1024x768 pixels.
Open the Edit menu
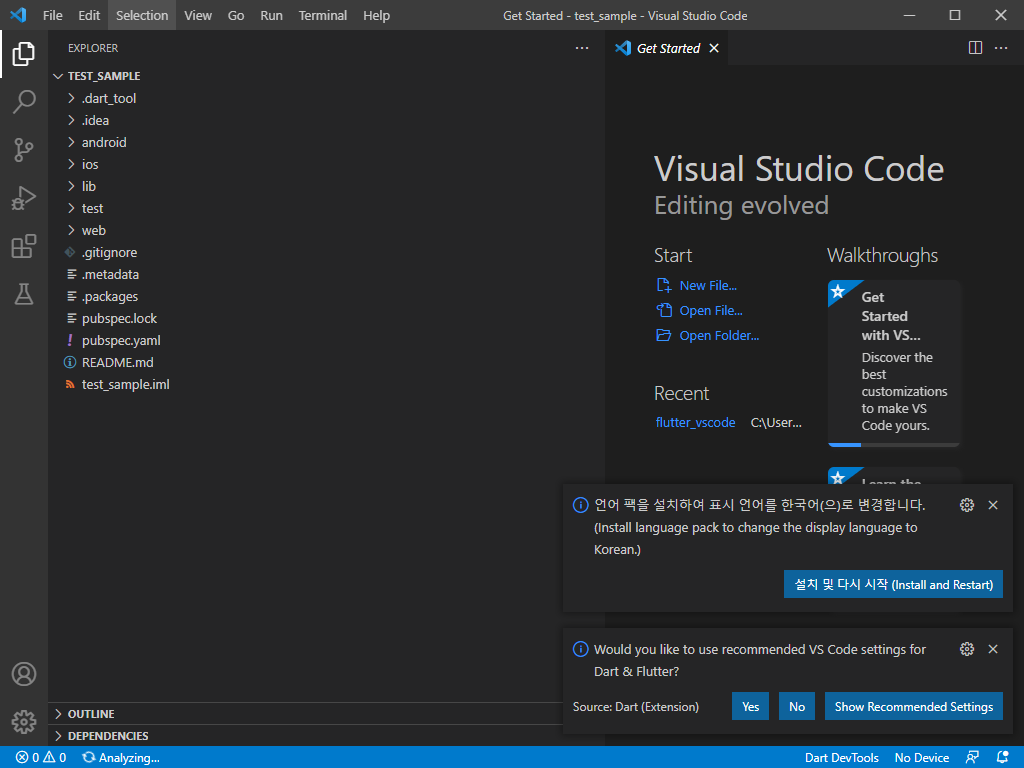(89, 15)
